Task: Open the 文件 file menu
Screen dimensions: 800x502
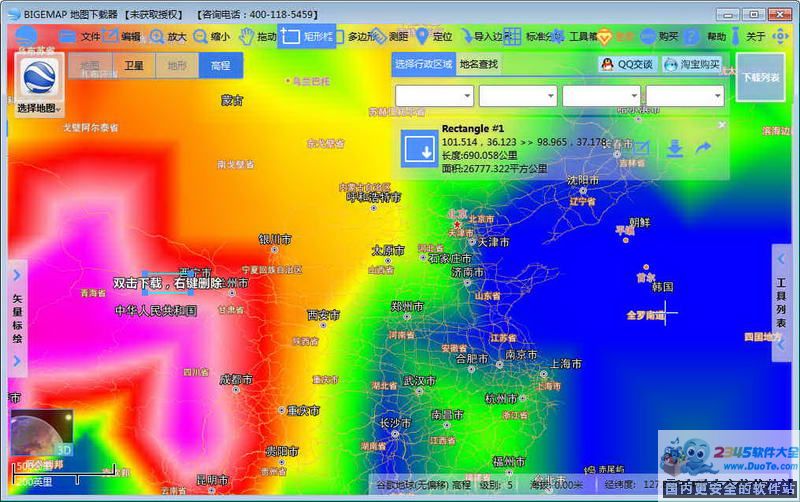Action: tap(81, 37)
